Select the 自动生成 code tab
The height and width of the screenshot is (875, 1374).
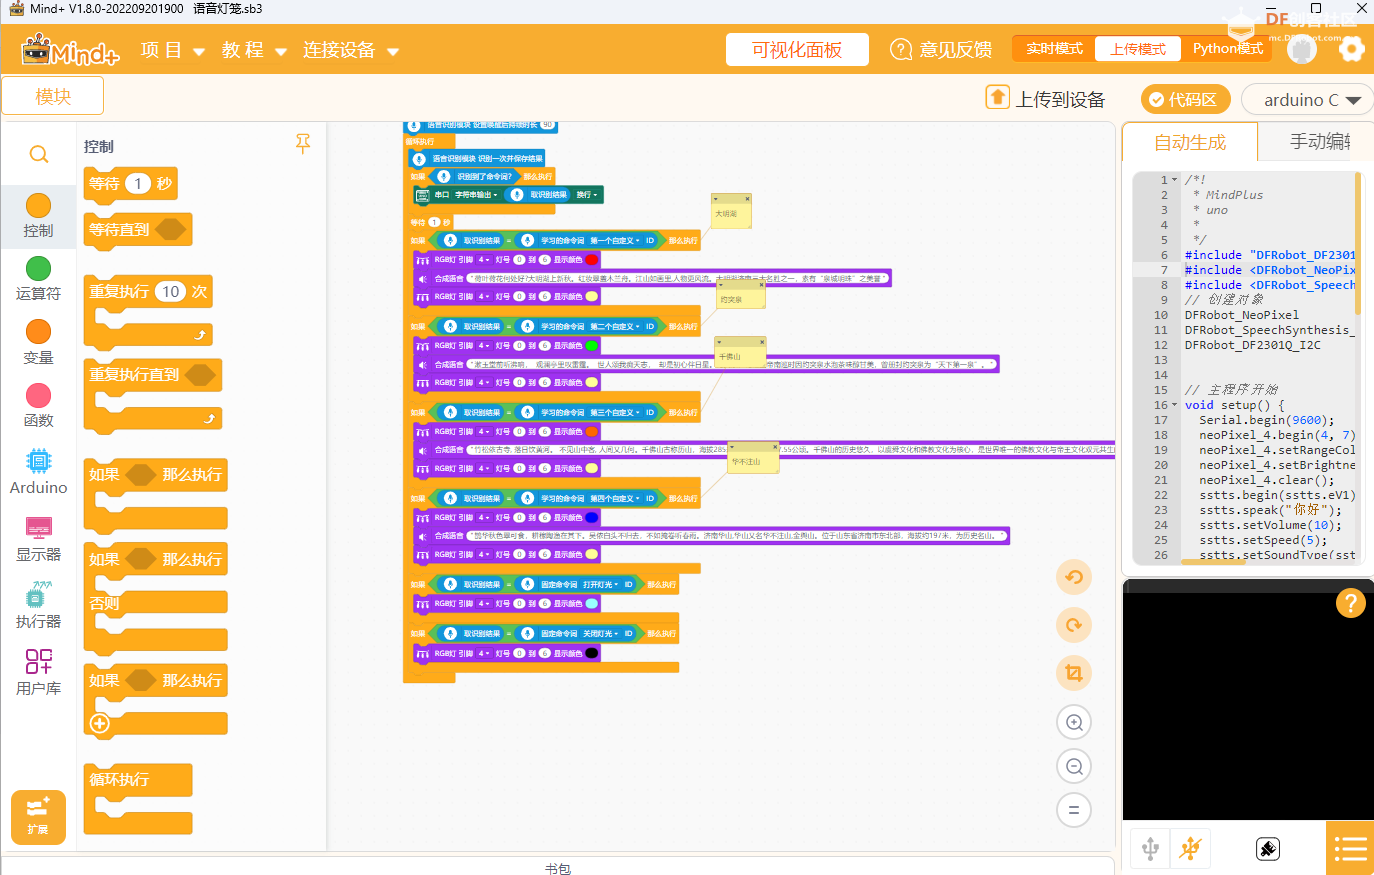1189,143
